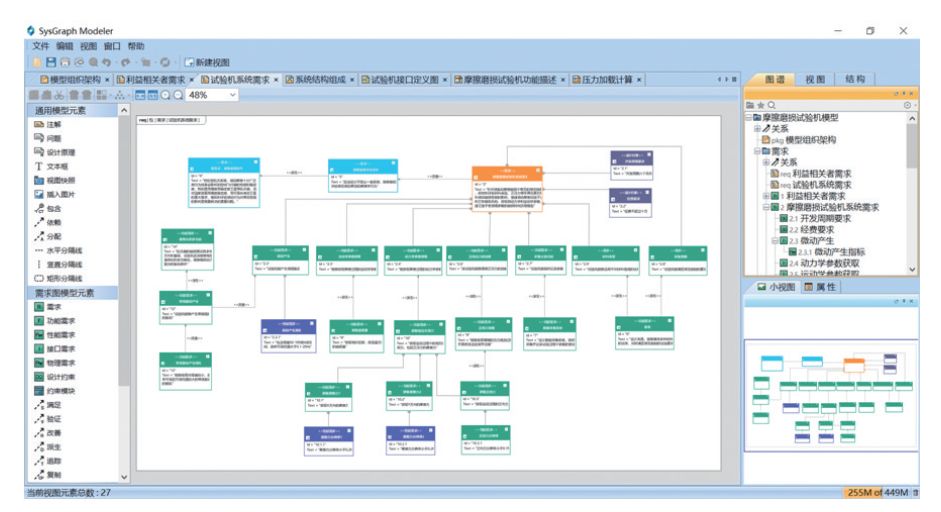Select the 约束模块 constraint block tool
The width and height of the screenshot is (941, 512).
pyautogui.click(x=55, y=391)
